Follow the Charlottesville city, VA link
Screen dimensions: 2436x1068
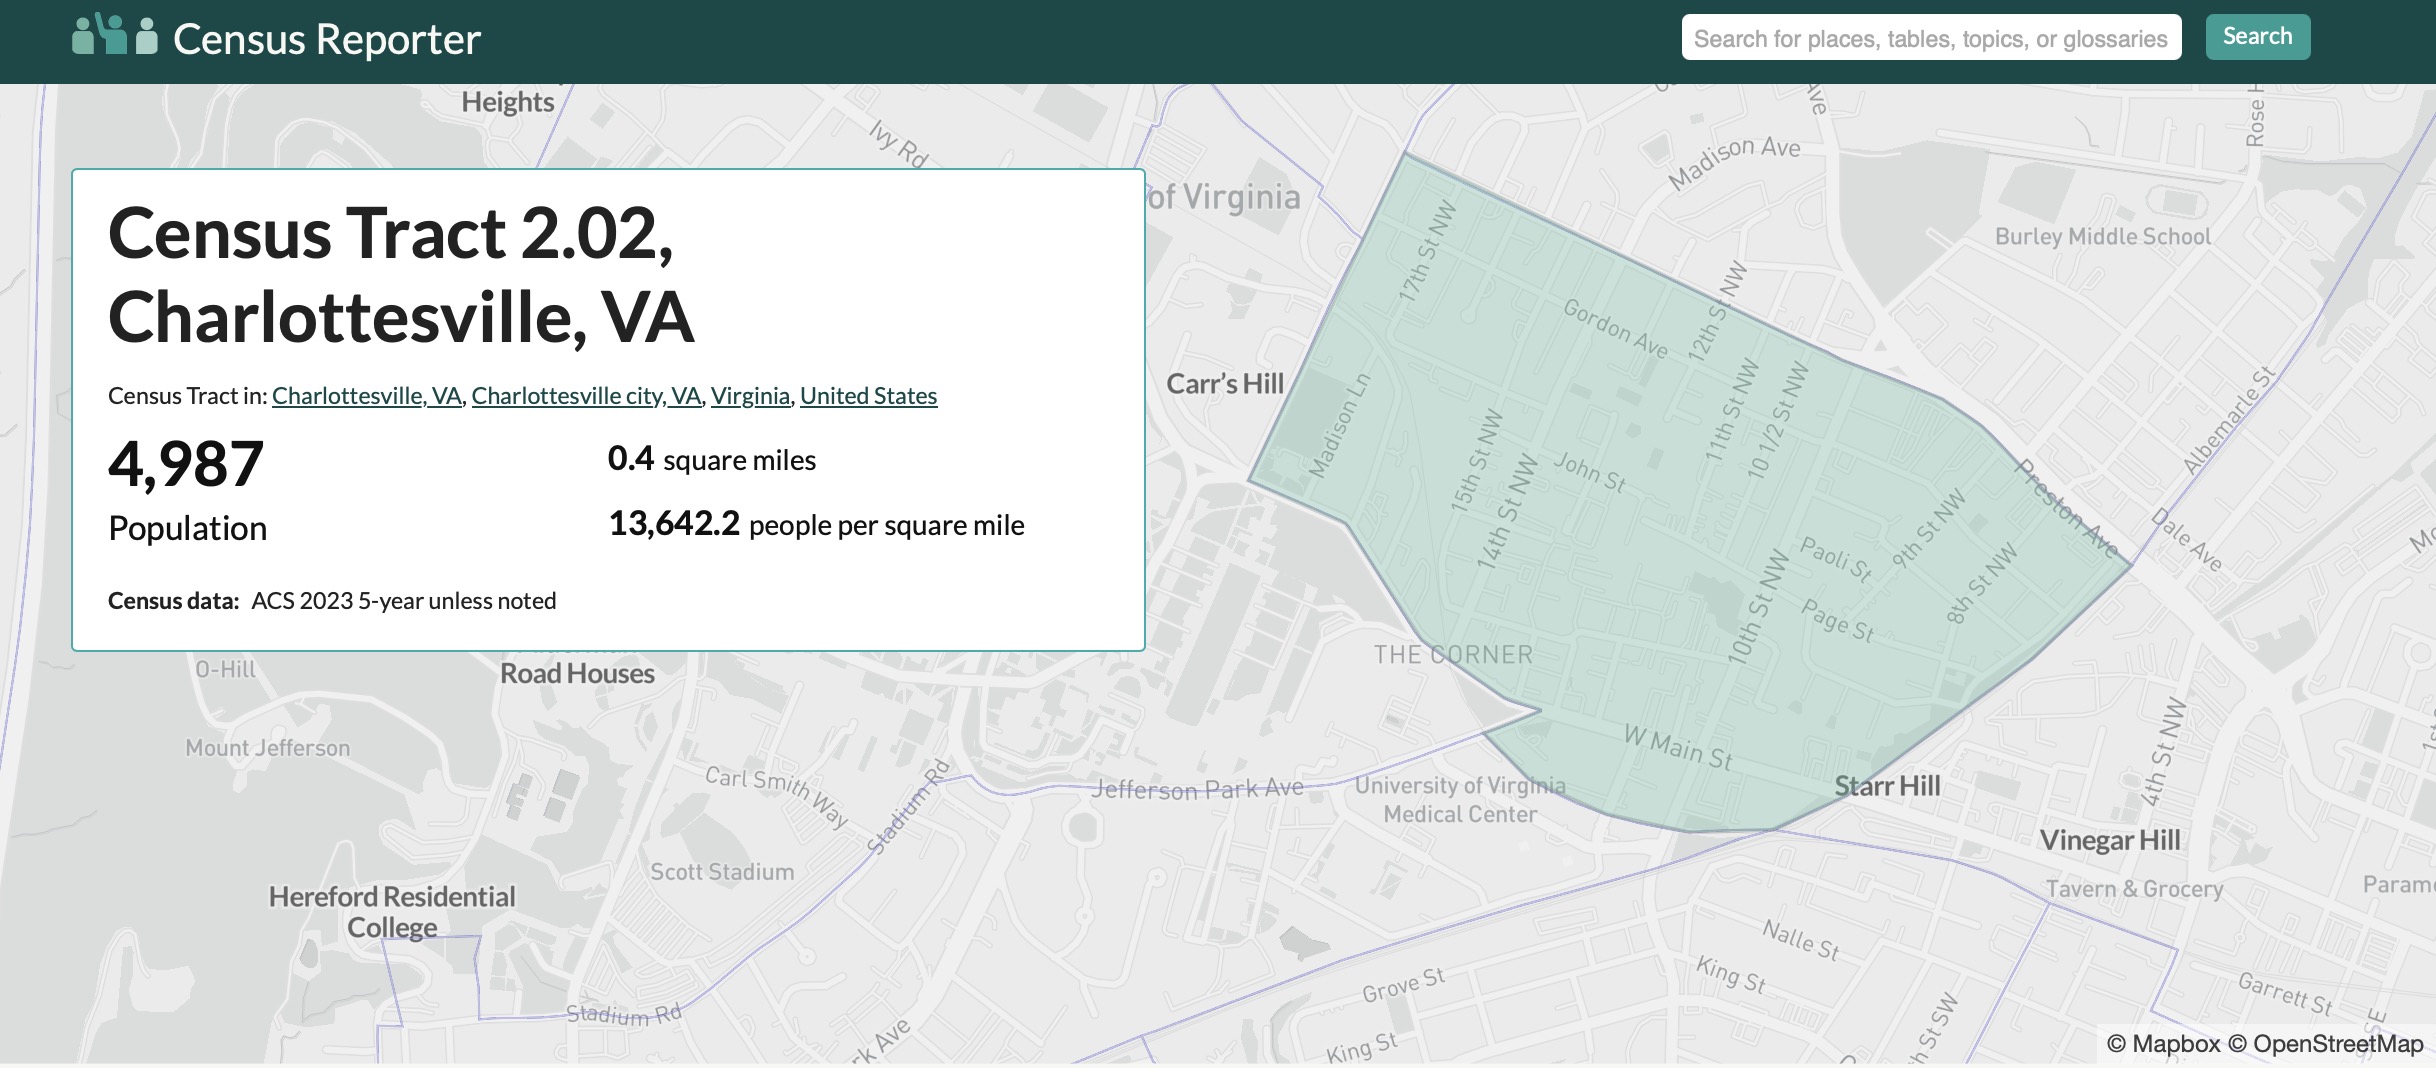pyautogui.click(x=586, y=396)
